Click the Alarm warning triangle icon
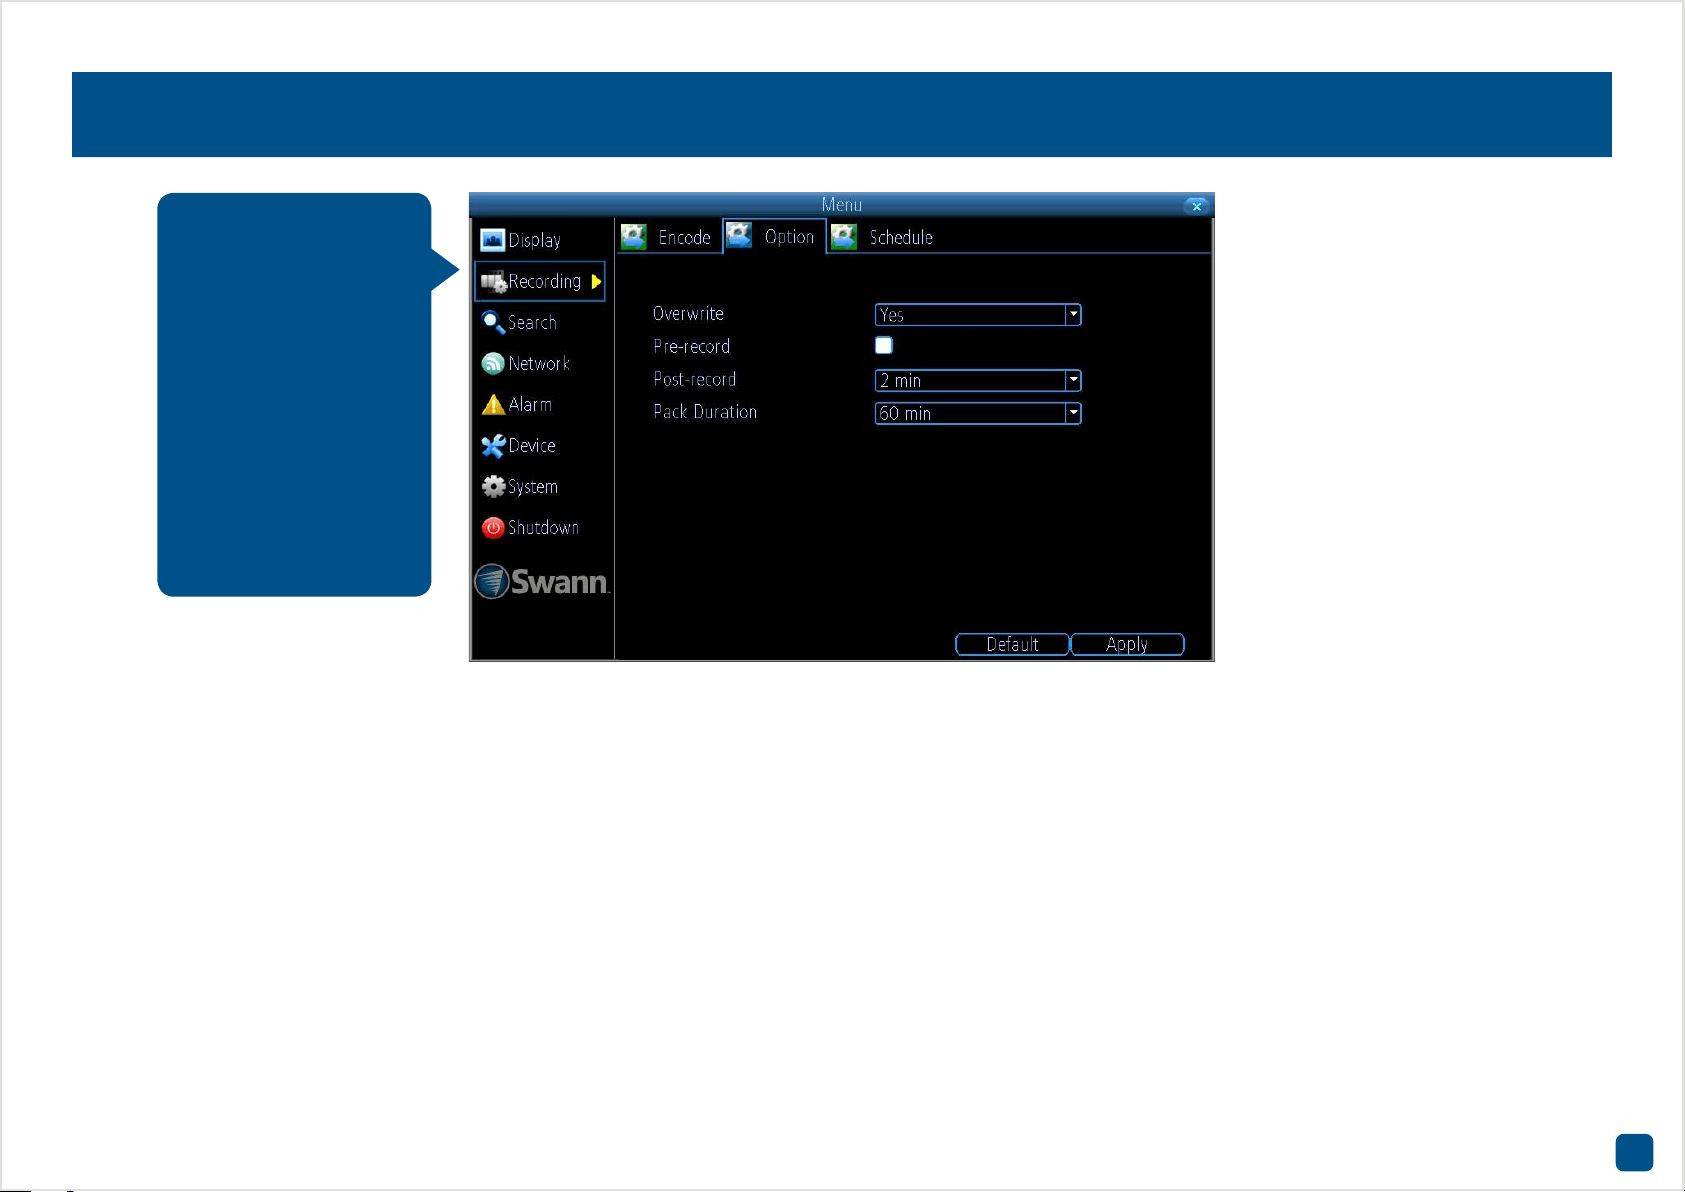 [x=493, y=405]
